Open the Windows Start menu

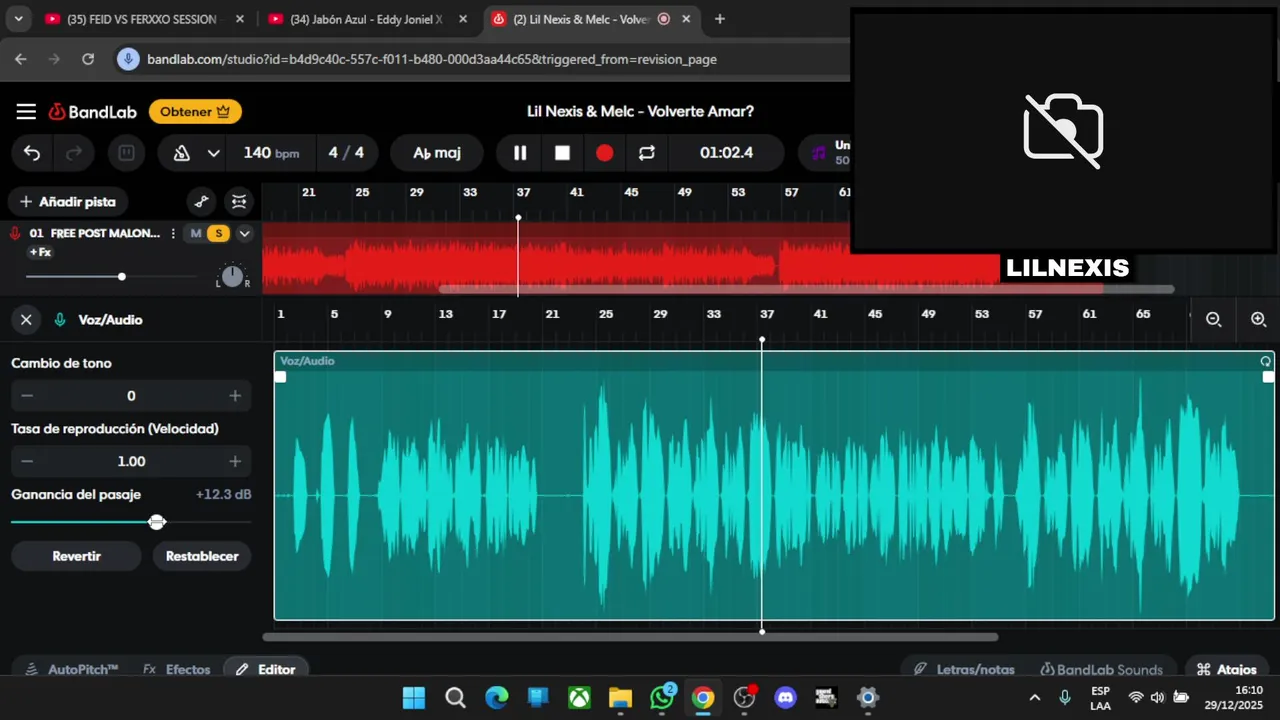[413, 697]
